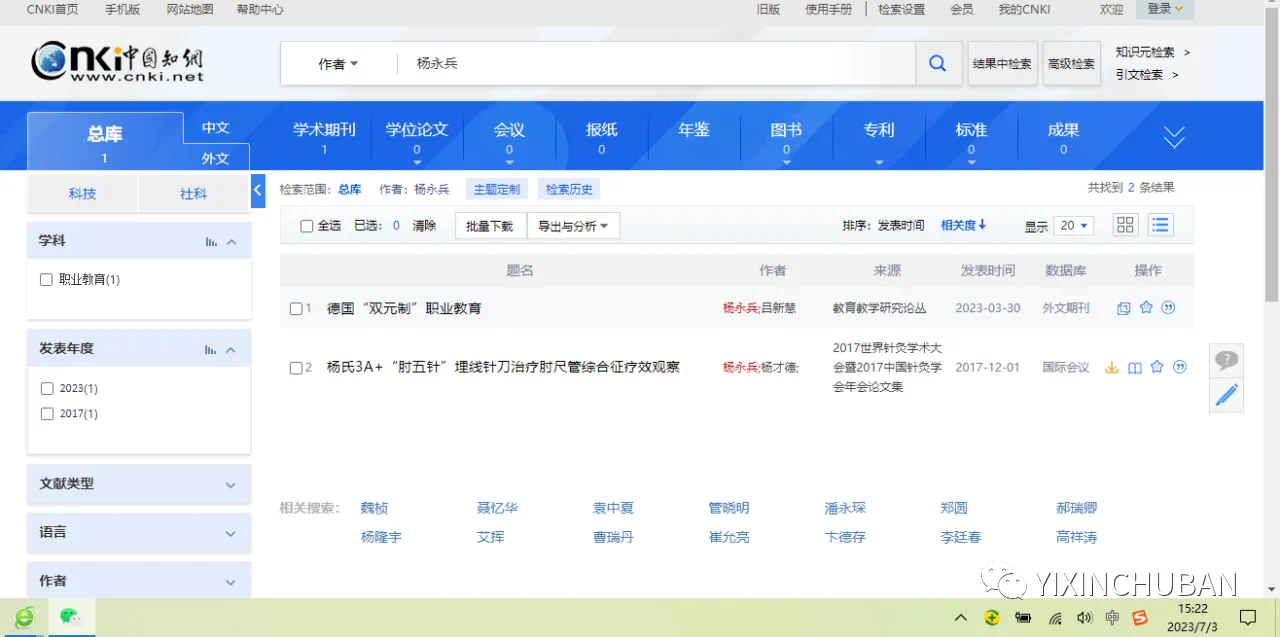Image resolution: width=1280 pixels, height=637 pixels.
Task: Open article titled 德国“双元制”职业教育
Action: click(404, 308)
